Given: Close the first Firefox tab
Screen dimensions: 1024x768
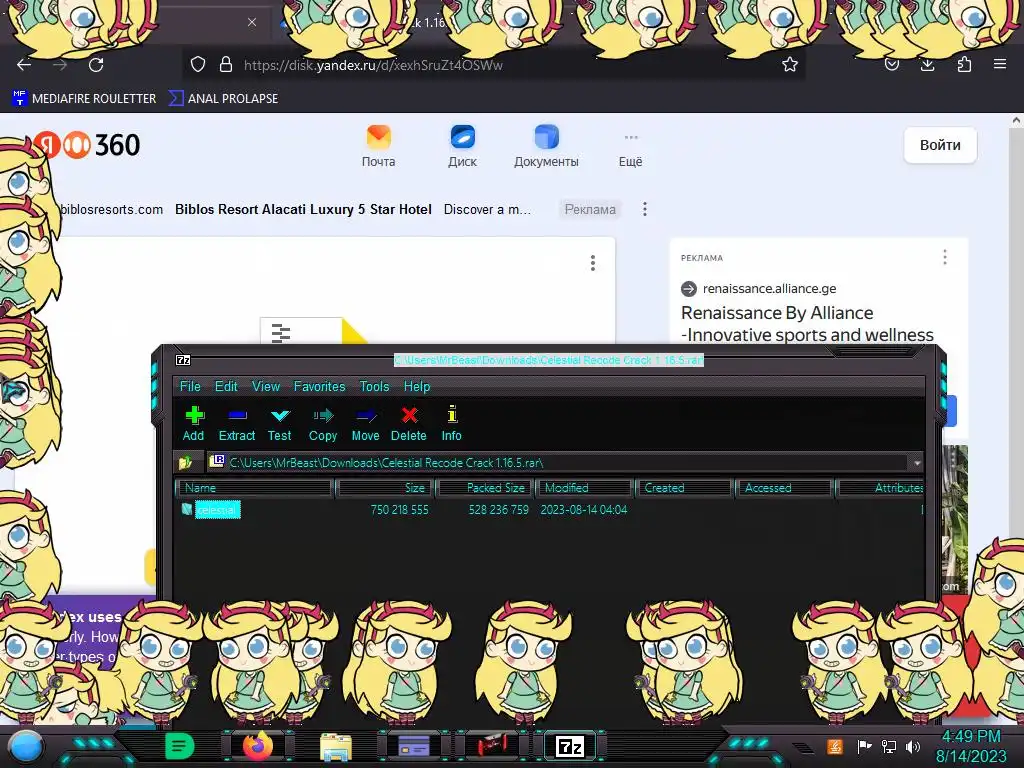Looking at the screenshot, I should tap(252, 22).
